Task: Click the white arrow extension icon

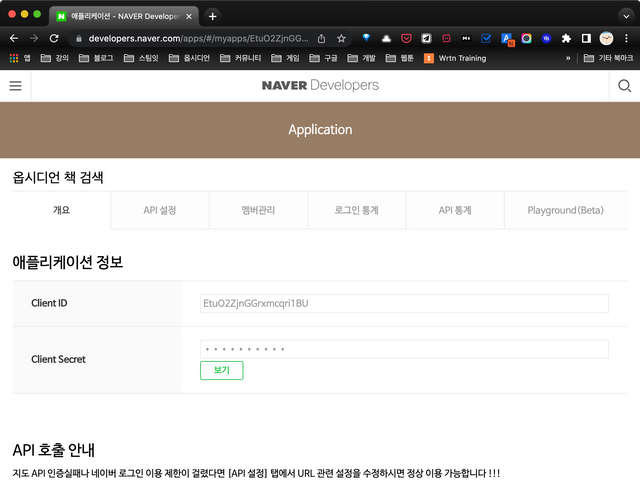Action: click(426, 38)
